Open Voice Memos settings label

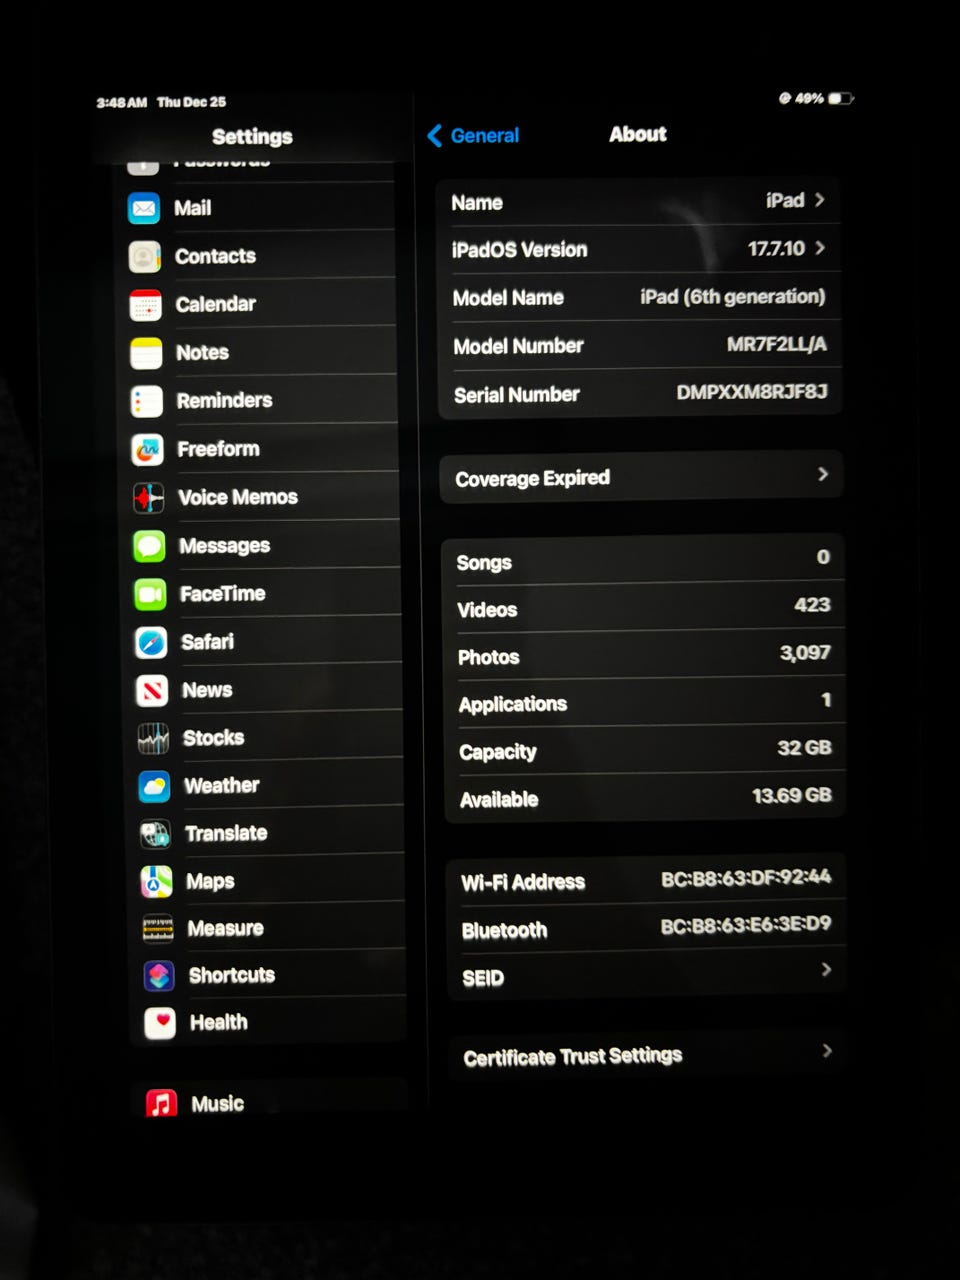pos(238,497)
